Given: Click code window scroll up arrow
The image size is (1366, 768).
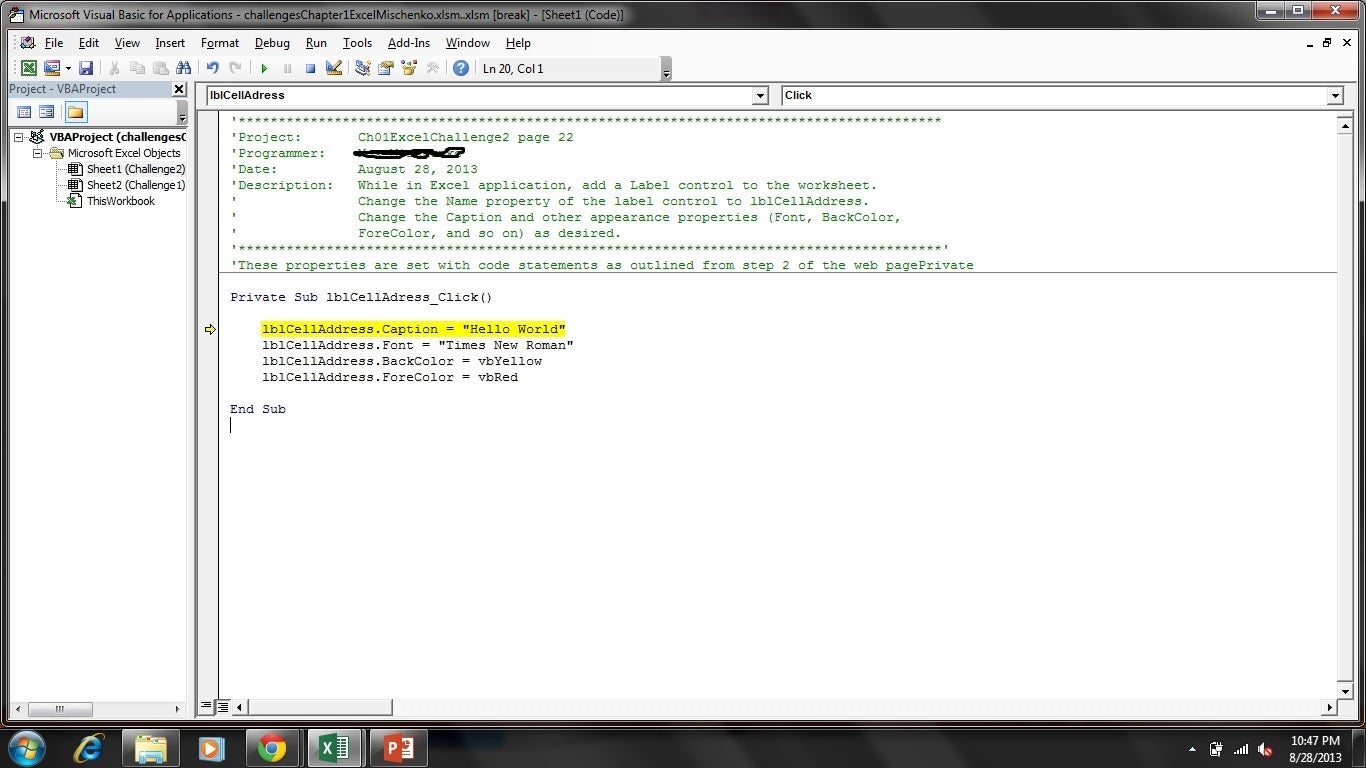Looking at the screenshot, I should tap(1345, 125).
